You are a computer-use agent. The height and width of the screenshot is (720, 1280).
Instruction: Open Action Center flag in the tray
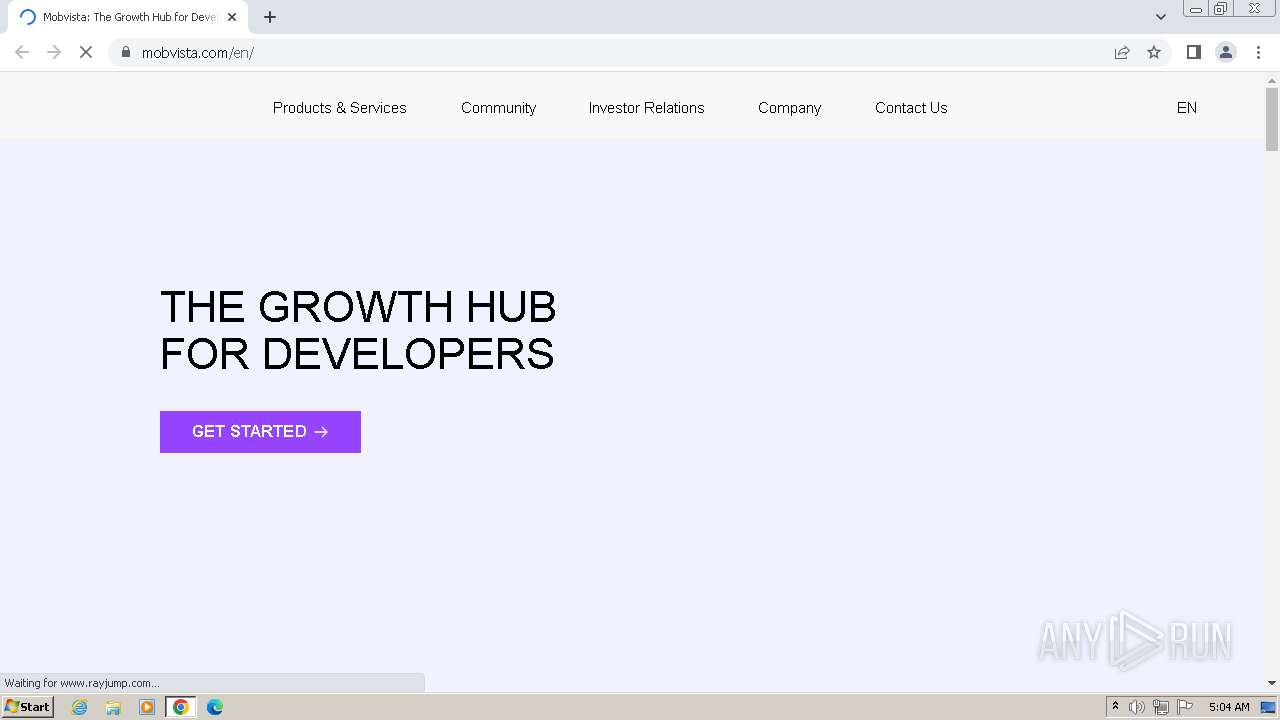(x=1185, y=707)
